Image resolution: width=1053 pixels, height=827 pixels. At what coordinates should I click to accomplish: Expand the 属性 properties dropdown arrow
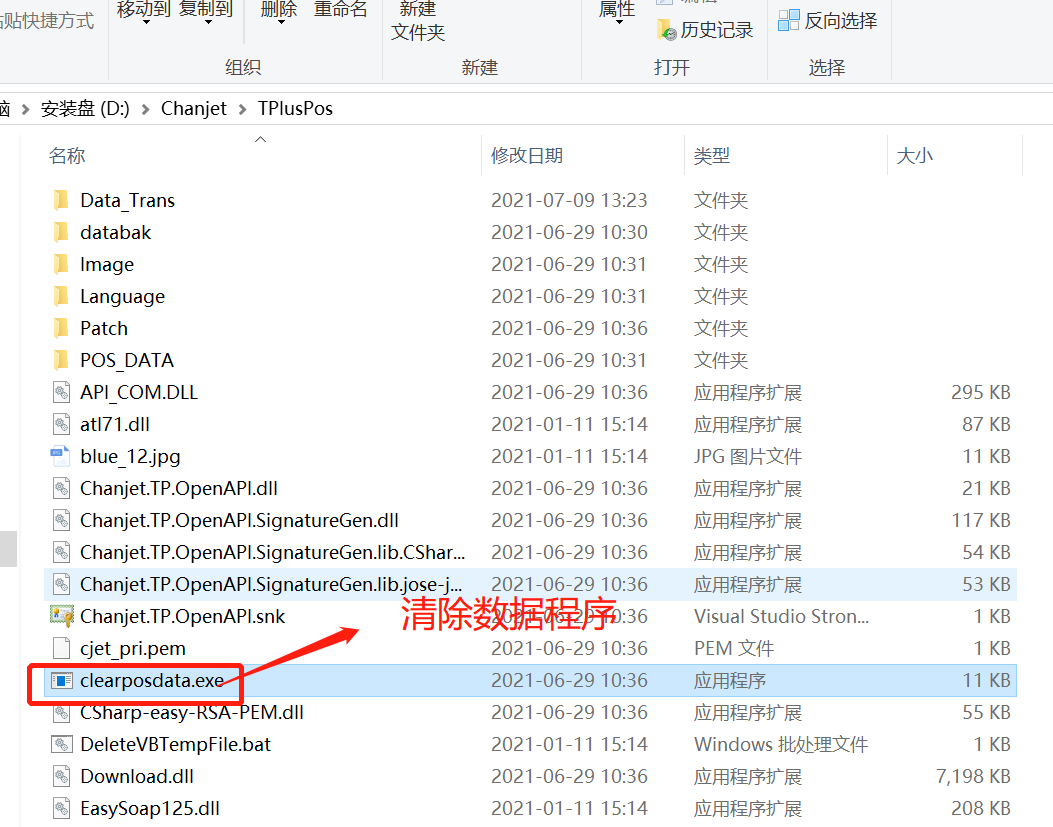(x=619, y=22)
